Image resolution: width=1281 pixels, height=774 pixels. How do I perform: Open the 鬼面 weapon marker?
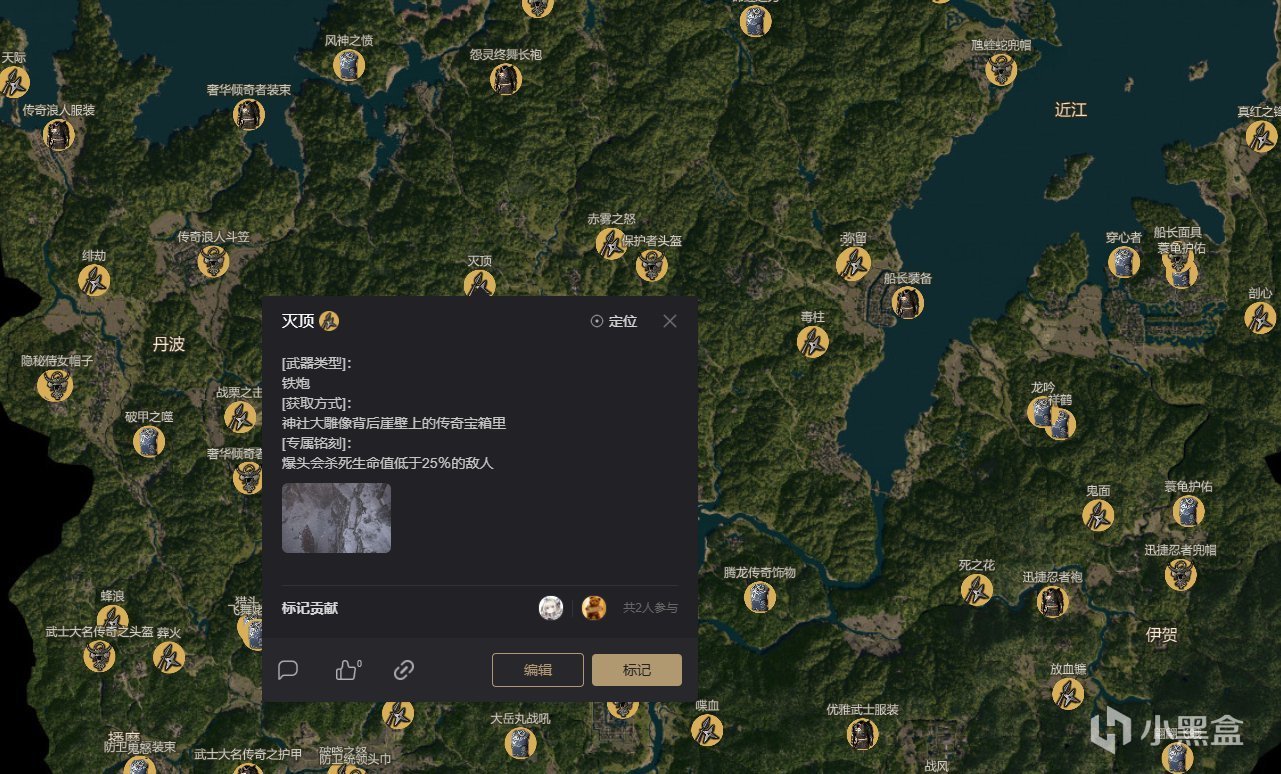coord(1098,515)
